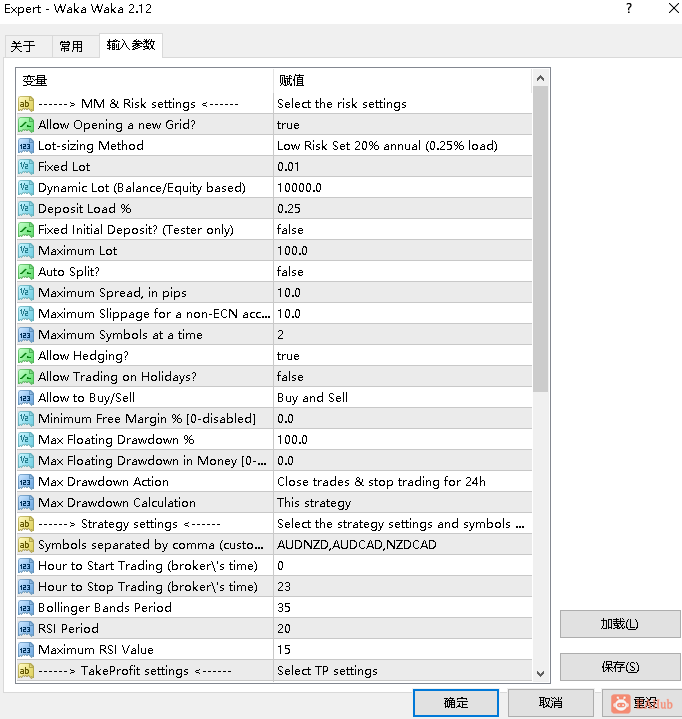Click the icon next to Maximum Lot

click(26, 251)
